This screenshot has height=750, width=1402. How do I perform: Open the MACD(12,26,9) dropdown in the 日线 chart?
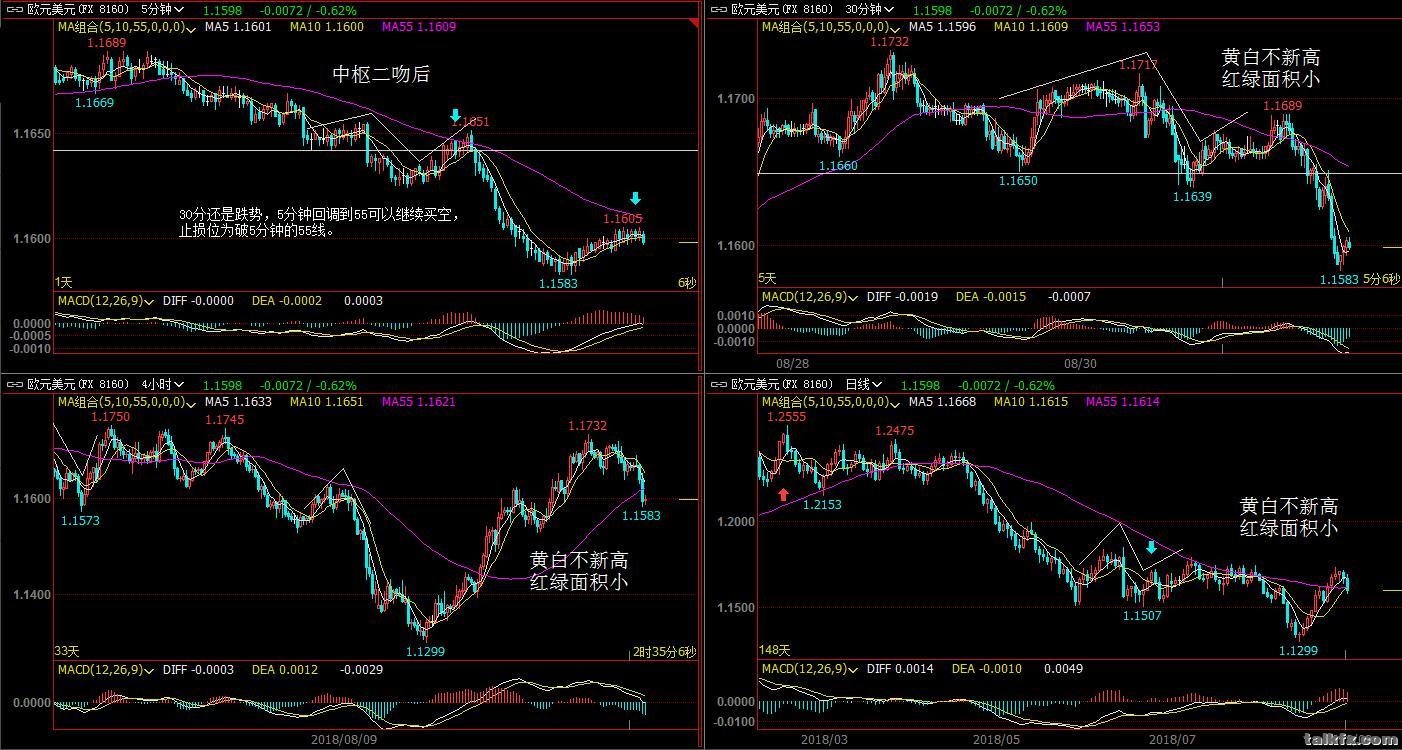852,669
